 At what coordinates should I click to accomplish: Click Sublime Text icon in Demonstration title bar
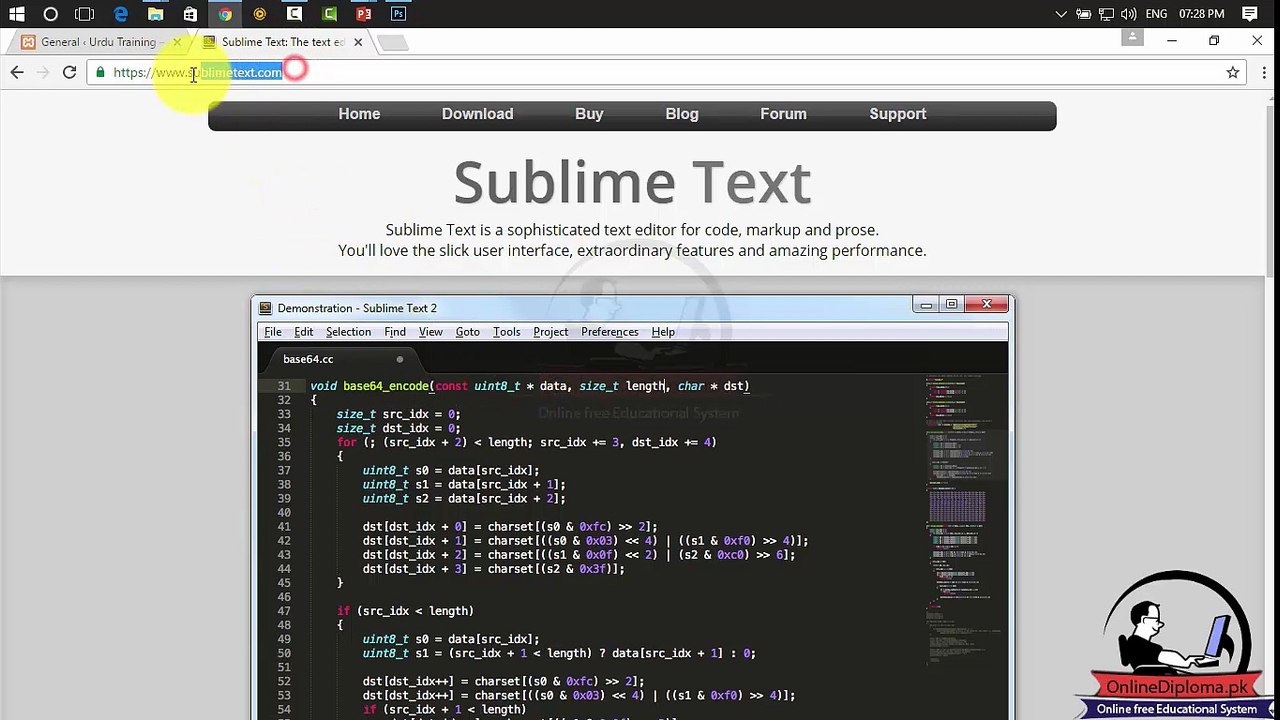coord(265,308)
